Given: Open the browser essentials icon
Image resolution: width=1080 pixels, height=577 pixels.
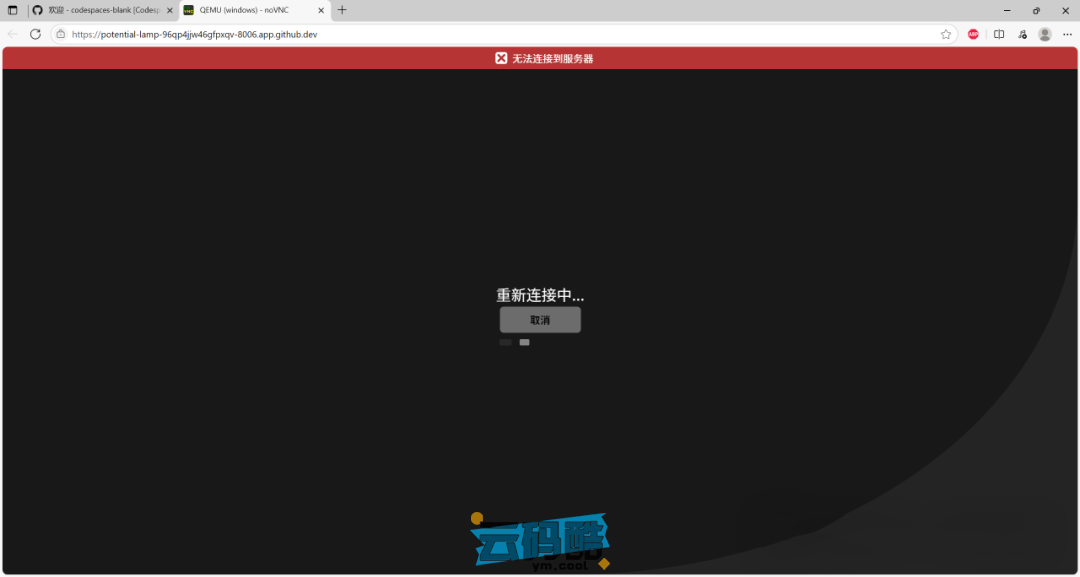Looking at the screenshot, I should (x=1022, y=34).
